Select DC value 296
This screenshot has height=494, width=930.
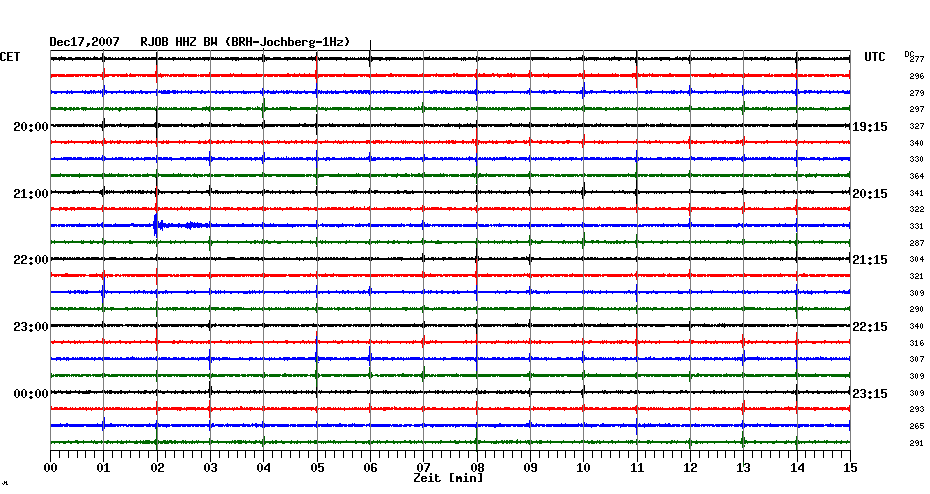pyautogui.click(x=917, y=77)
